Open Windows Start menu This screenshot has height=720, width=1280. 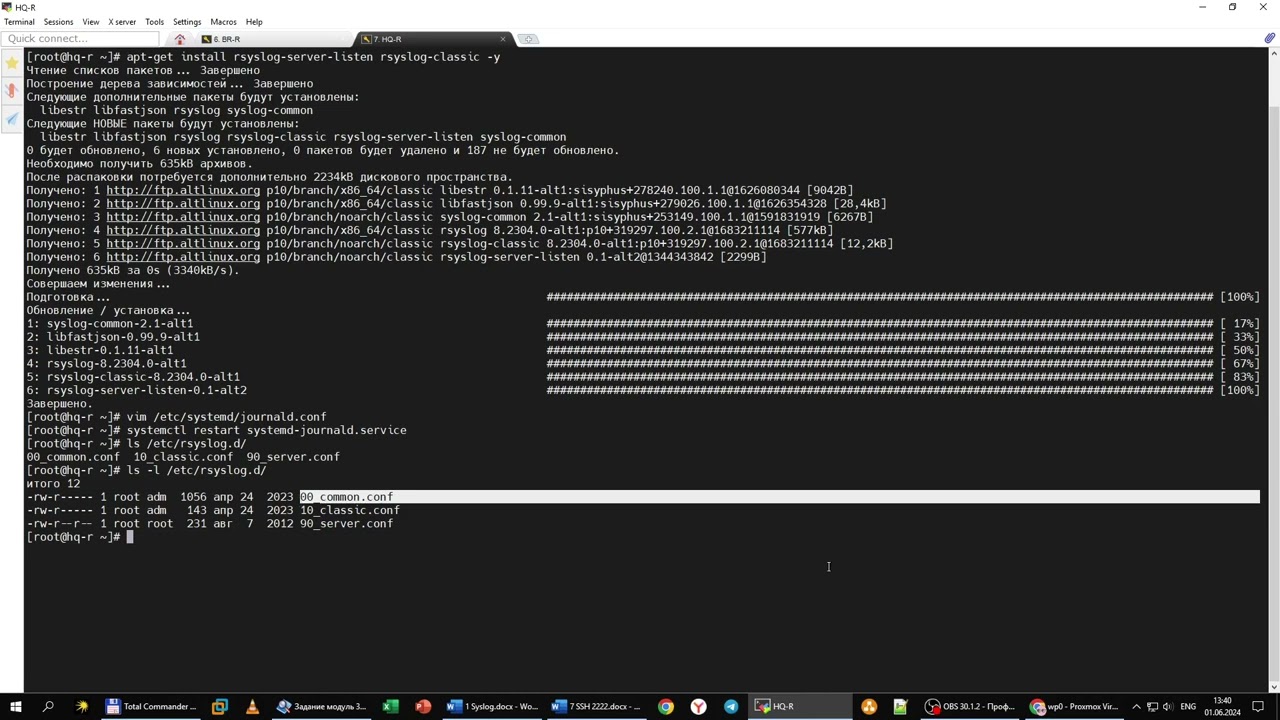15,706
